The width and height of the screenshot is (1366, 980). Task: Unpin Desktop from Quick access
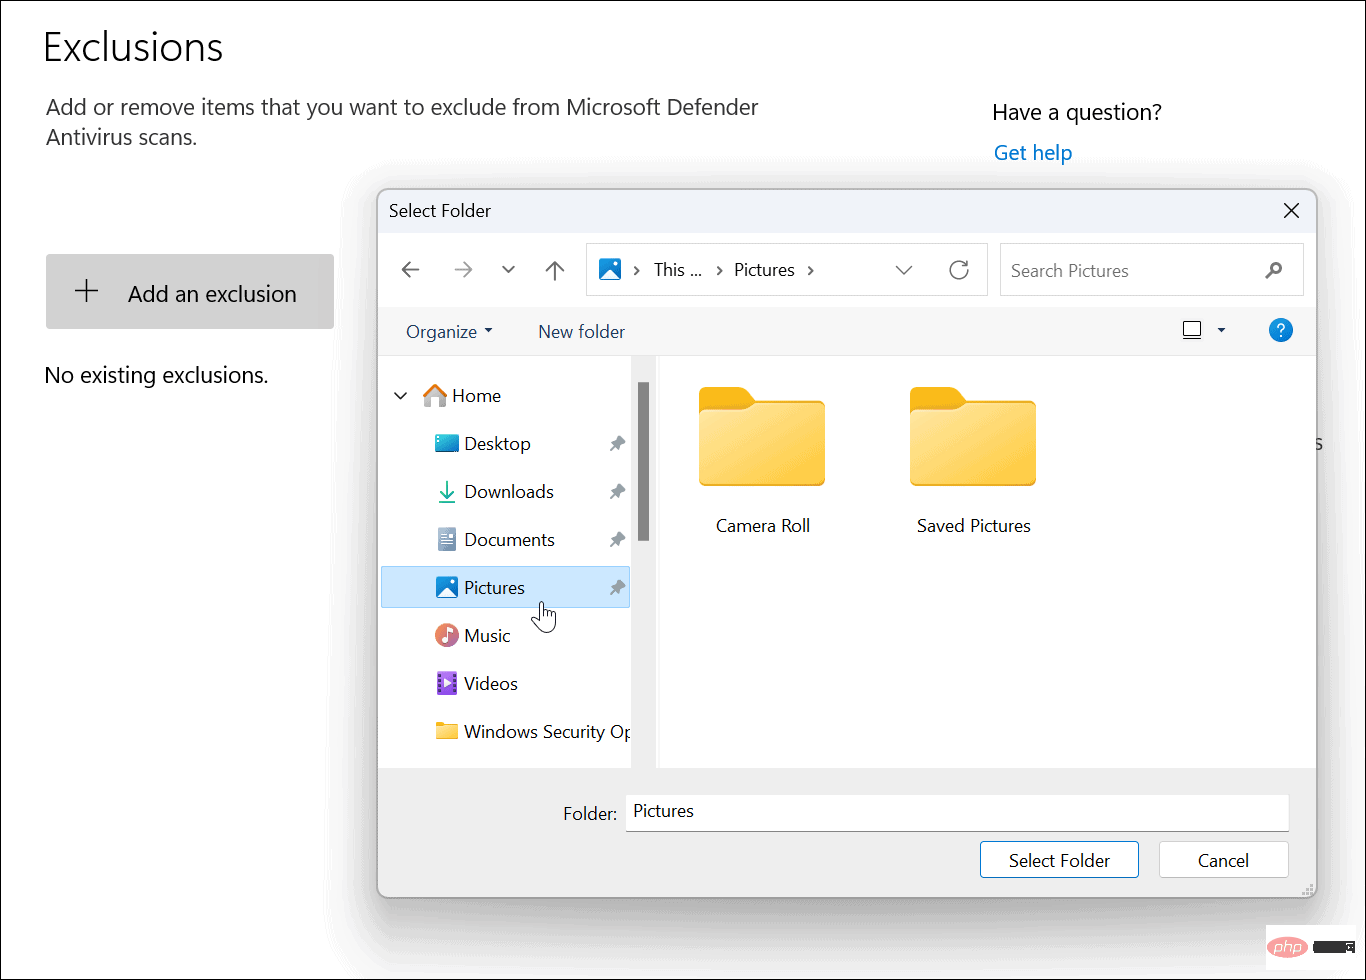(616, 443)
